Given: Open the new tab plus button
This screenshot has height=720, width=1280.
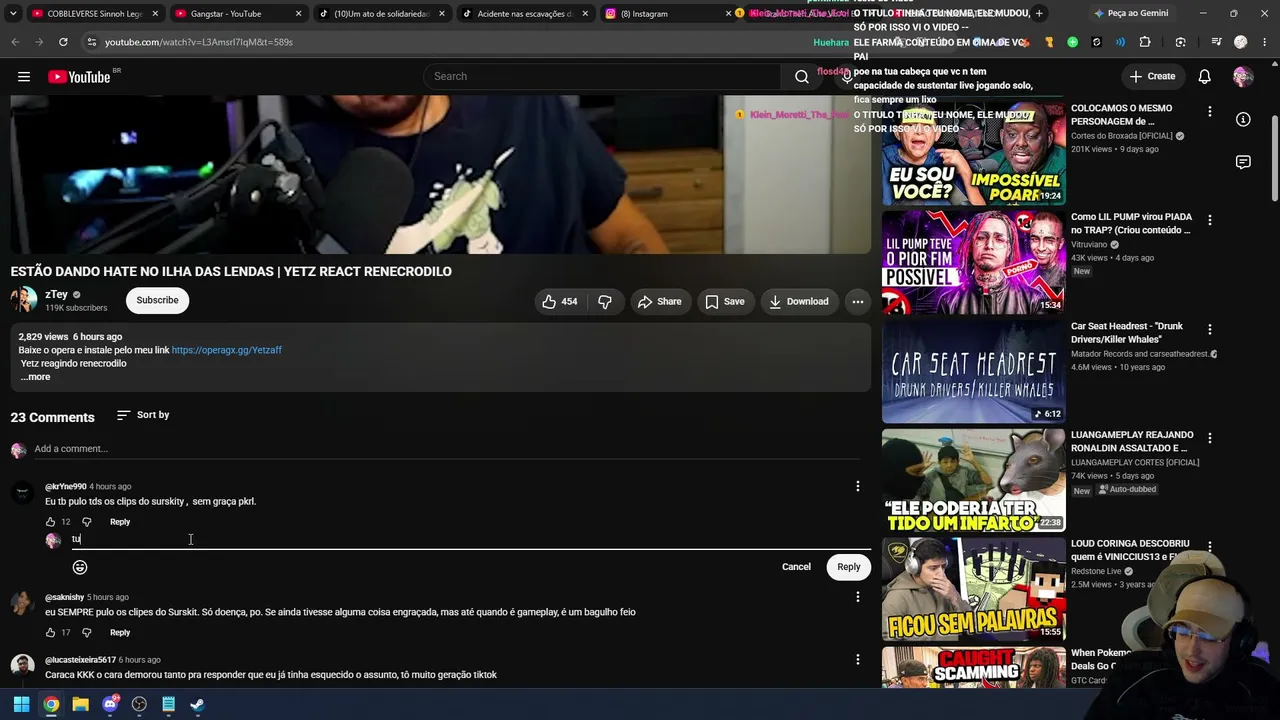Looking at the screenshot, I should [1039, 14].
